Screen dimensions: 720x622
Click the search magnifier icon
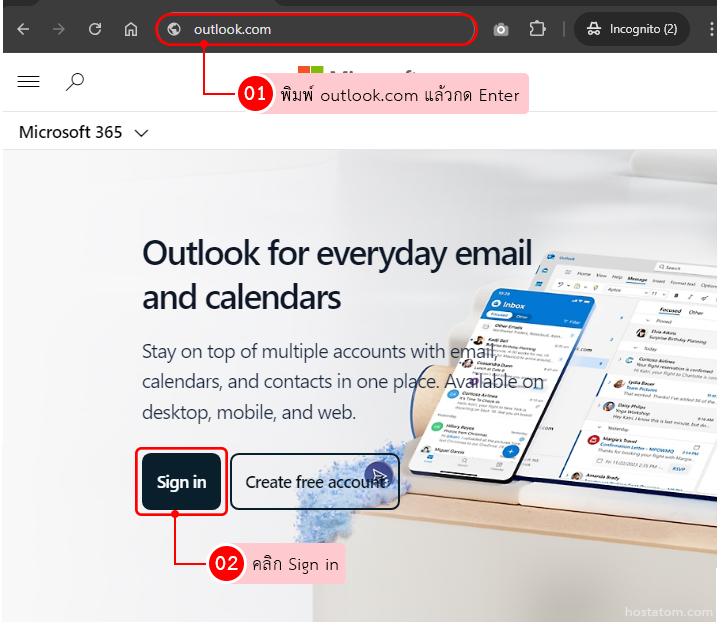pos(75,82)
